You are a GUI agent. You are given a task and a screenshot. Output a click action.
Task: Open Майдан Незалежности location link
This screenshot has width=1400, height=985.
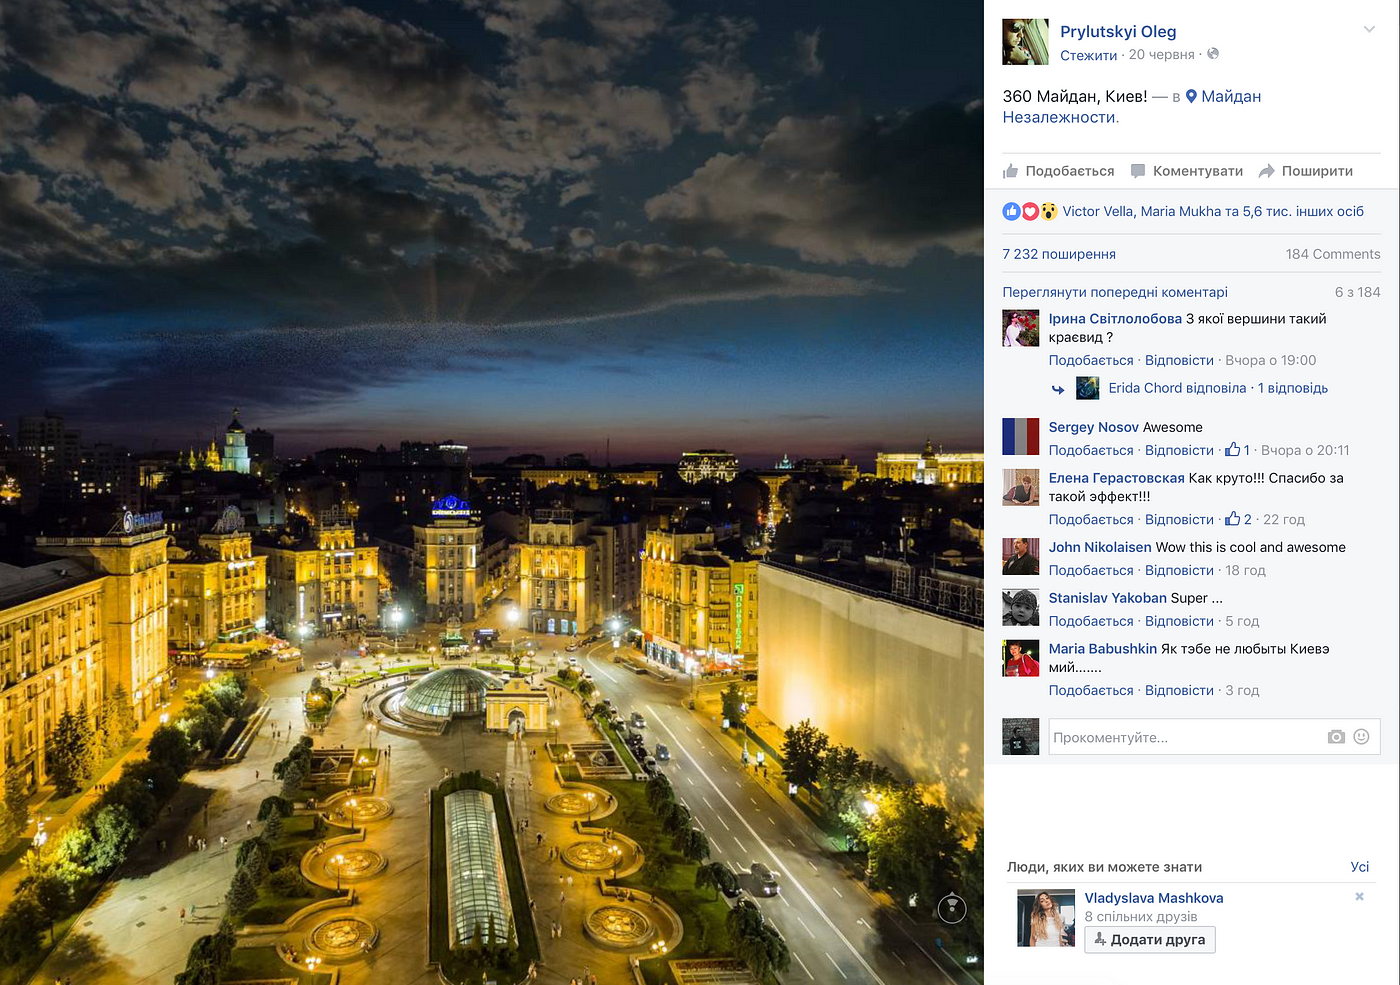click(x=1132, y=107)
